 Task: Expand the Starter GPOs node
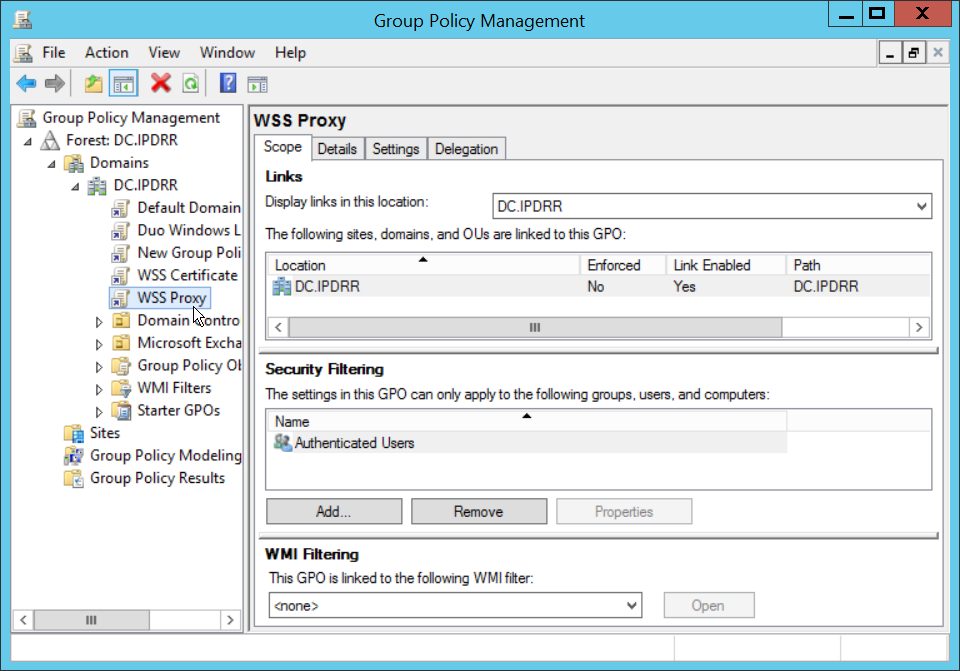click(99, 411)
